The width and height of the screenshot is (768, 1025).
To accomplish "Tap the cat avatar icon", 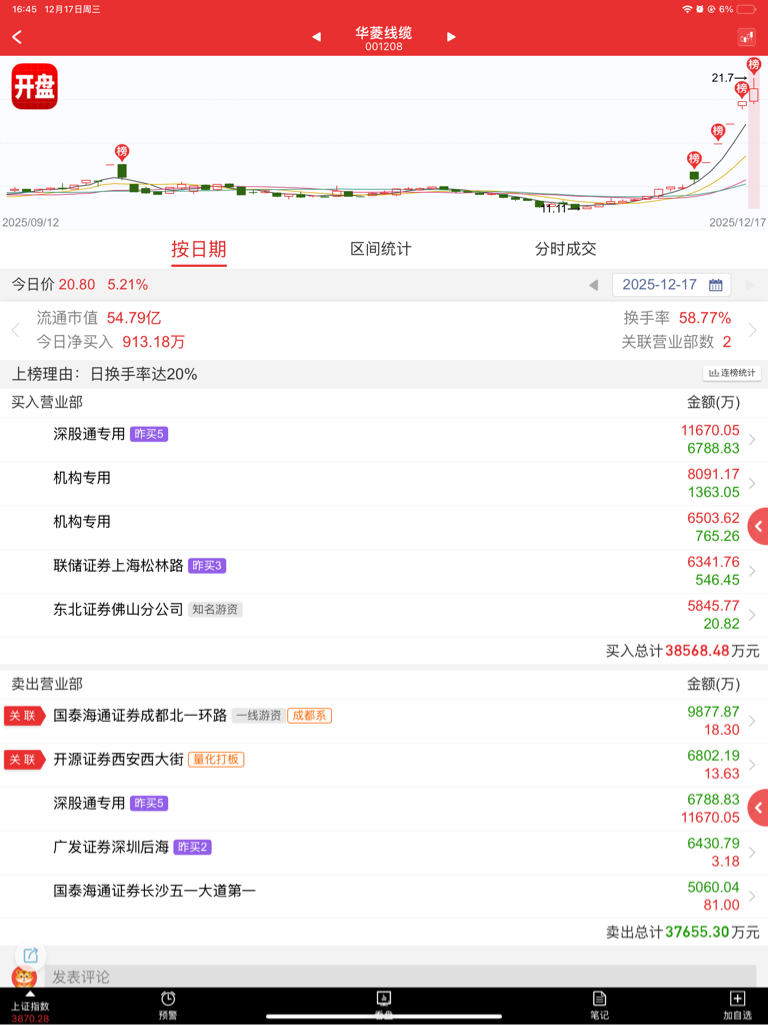I will (x=24, y=977).
